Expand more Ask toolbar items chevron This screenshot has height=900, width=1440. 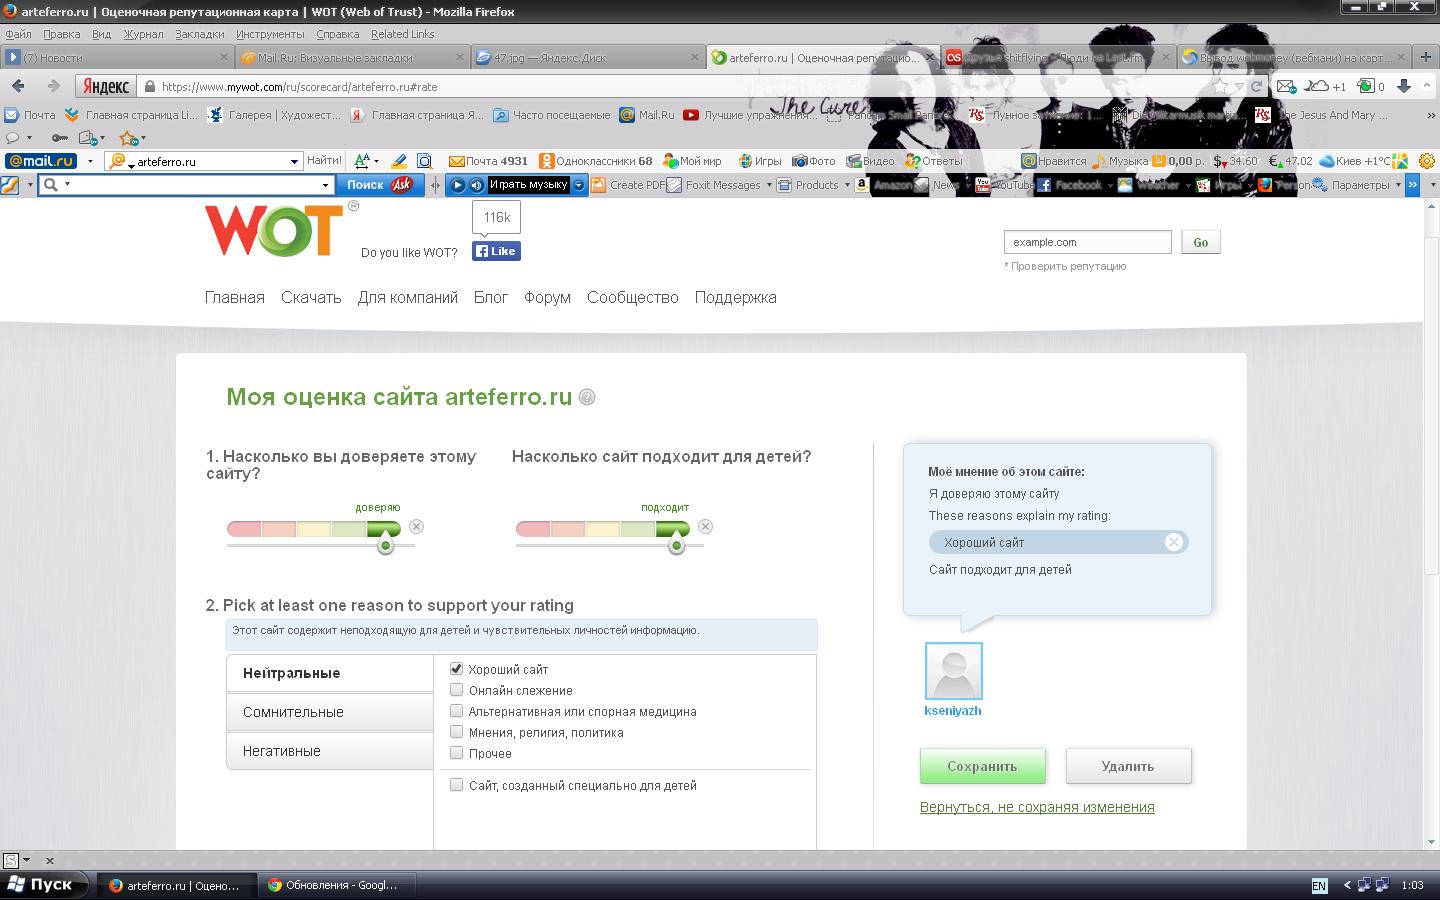click(1412, 185)
